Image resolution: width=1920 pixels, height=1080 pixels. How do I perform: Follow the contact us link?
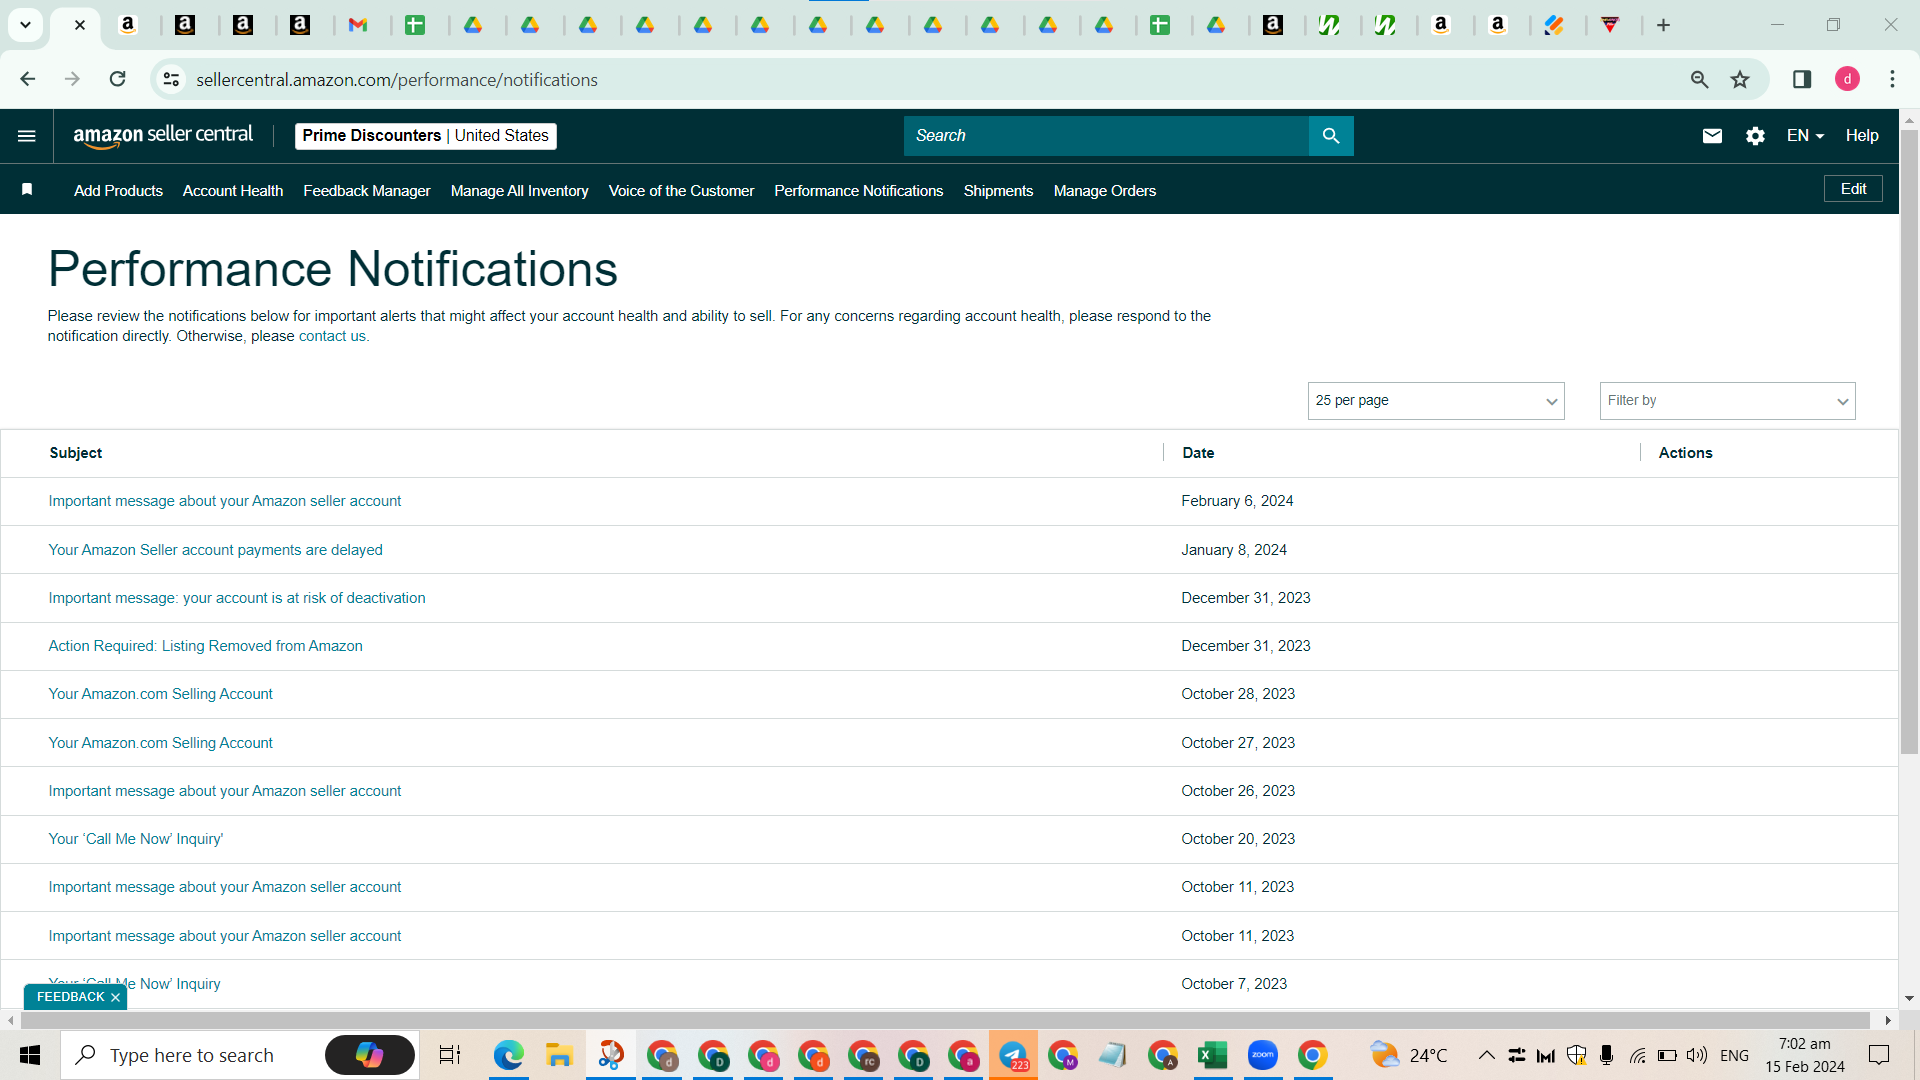pos(332,337)
